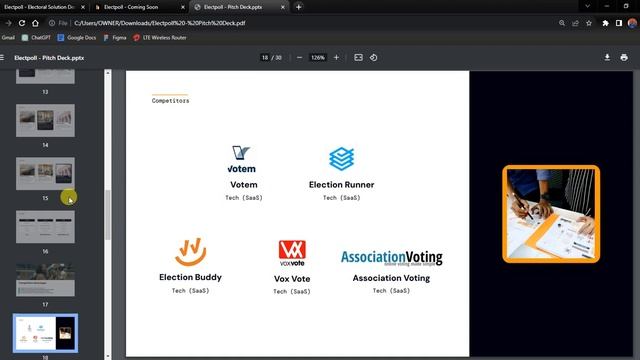Share this page icon in address bar
This screenshot has height=360, width=640.
click(x=576, y=23)
